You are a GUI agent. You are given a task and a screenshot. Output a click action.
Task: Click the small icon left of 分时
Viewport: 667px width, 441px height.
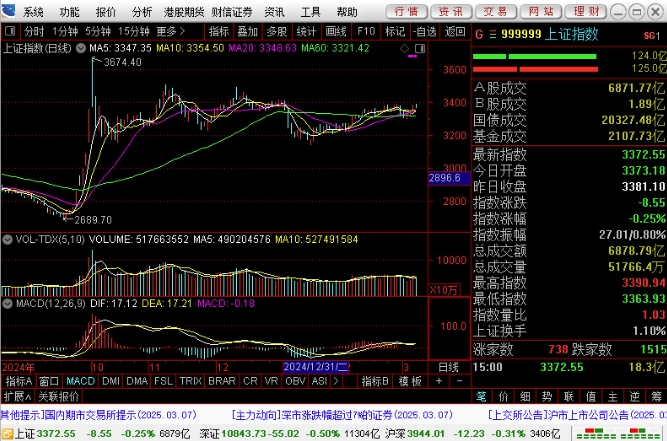[x=10, y=31]
